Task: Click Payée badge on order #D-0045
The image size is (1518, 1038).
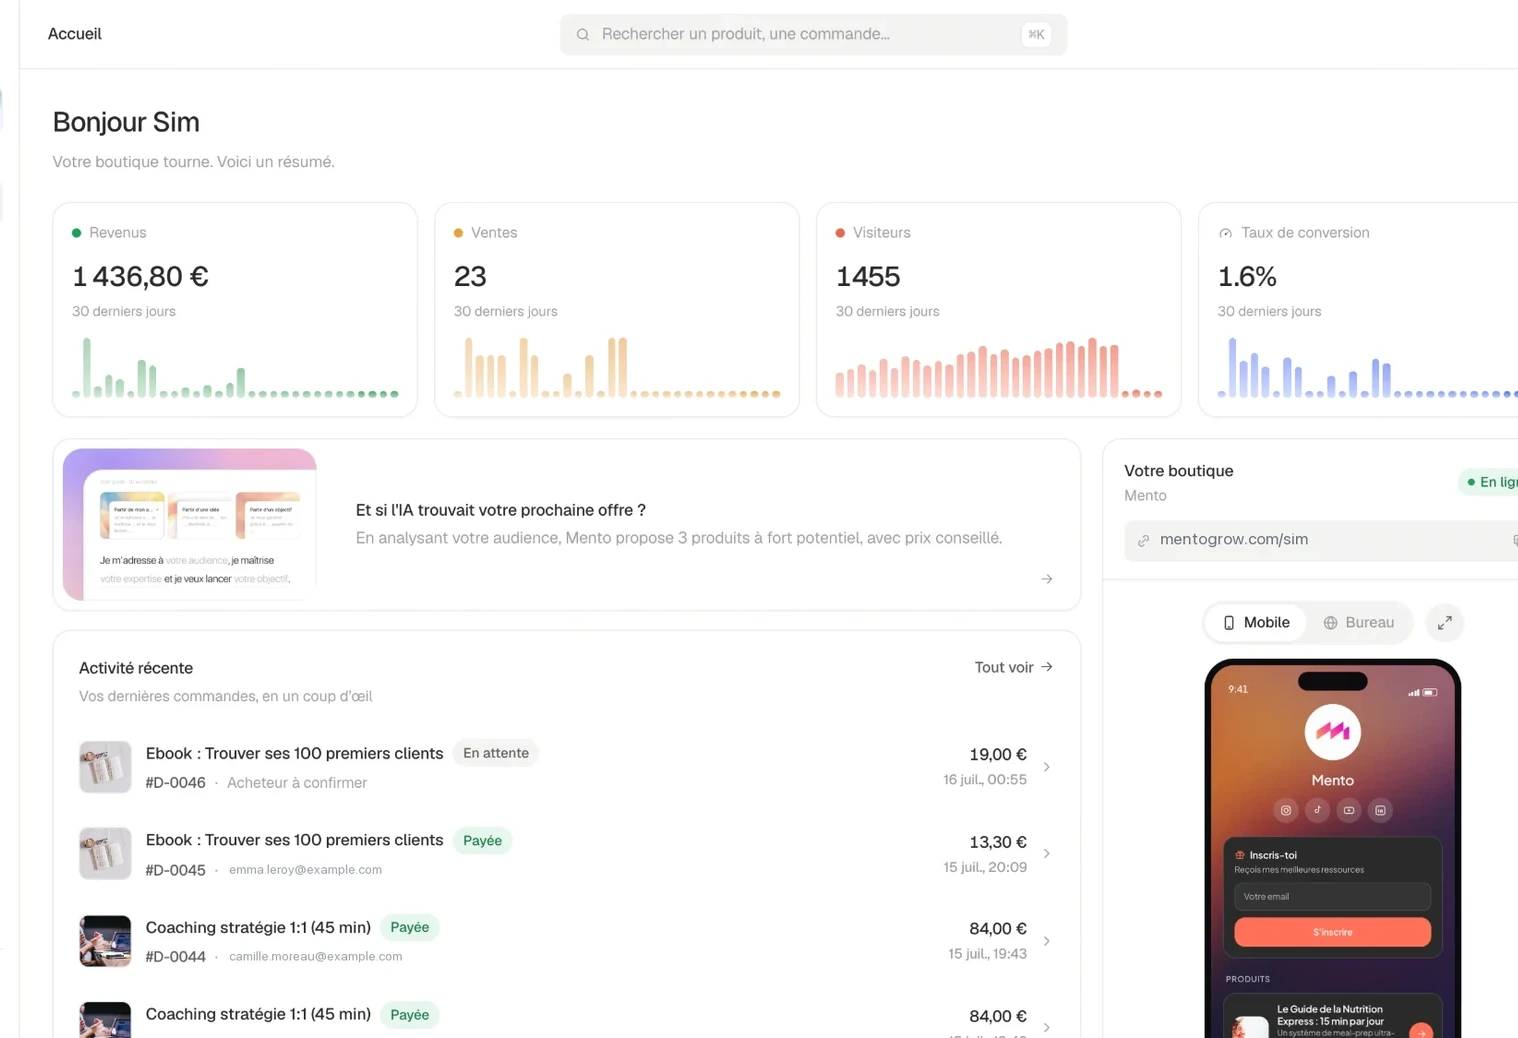Action: point(482,841)
